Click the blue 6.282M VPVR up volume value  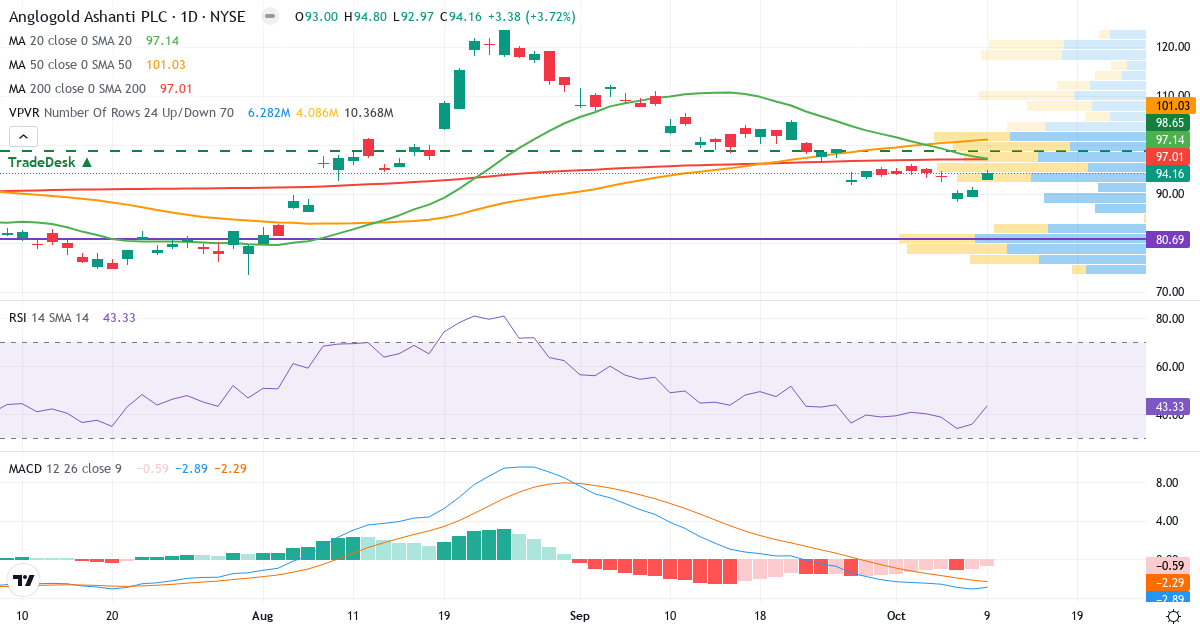[x=268, y=113]
